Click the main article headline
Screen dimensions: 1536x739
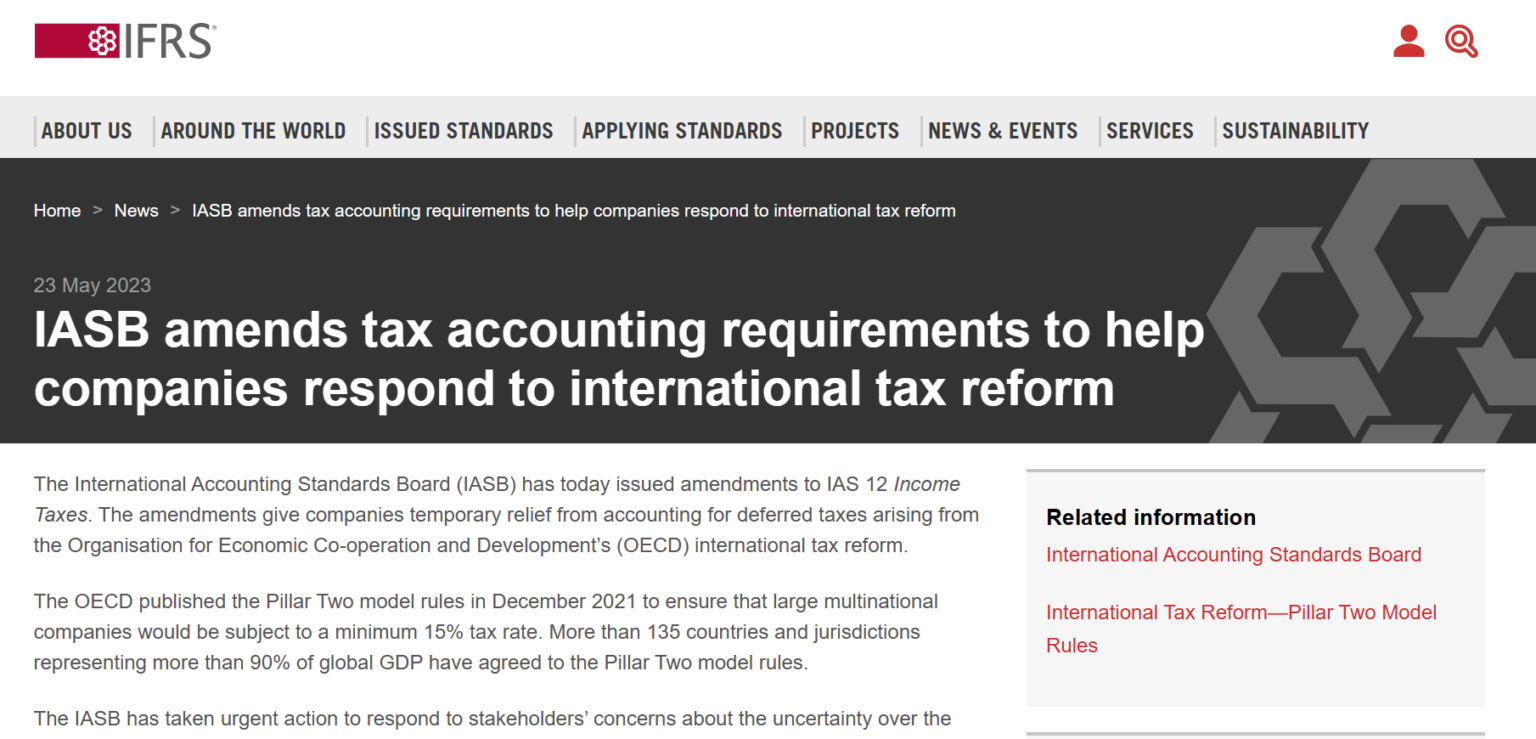618,359
